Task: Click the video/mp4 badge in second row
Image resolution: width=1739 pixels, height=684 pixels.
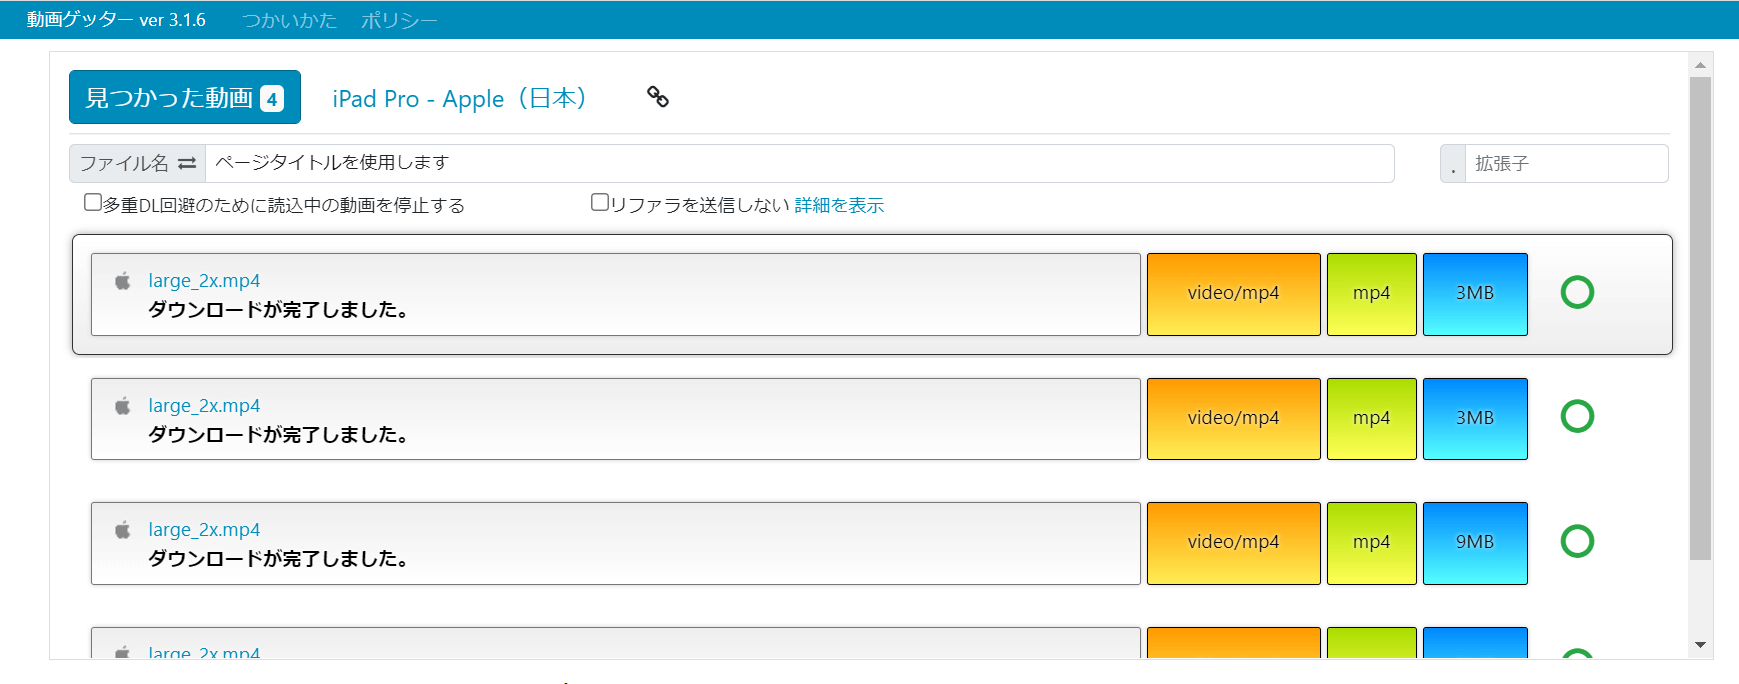Action: (1233, 419)
